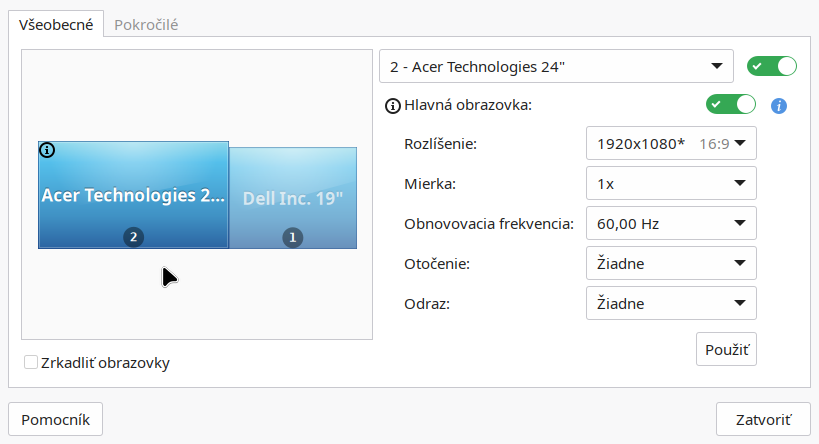Click the Odraz label
Screen dimensions: 819x444
coord(427,304)
